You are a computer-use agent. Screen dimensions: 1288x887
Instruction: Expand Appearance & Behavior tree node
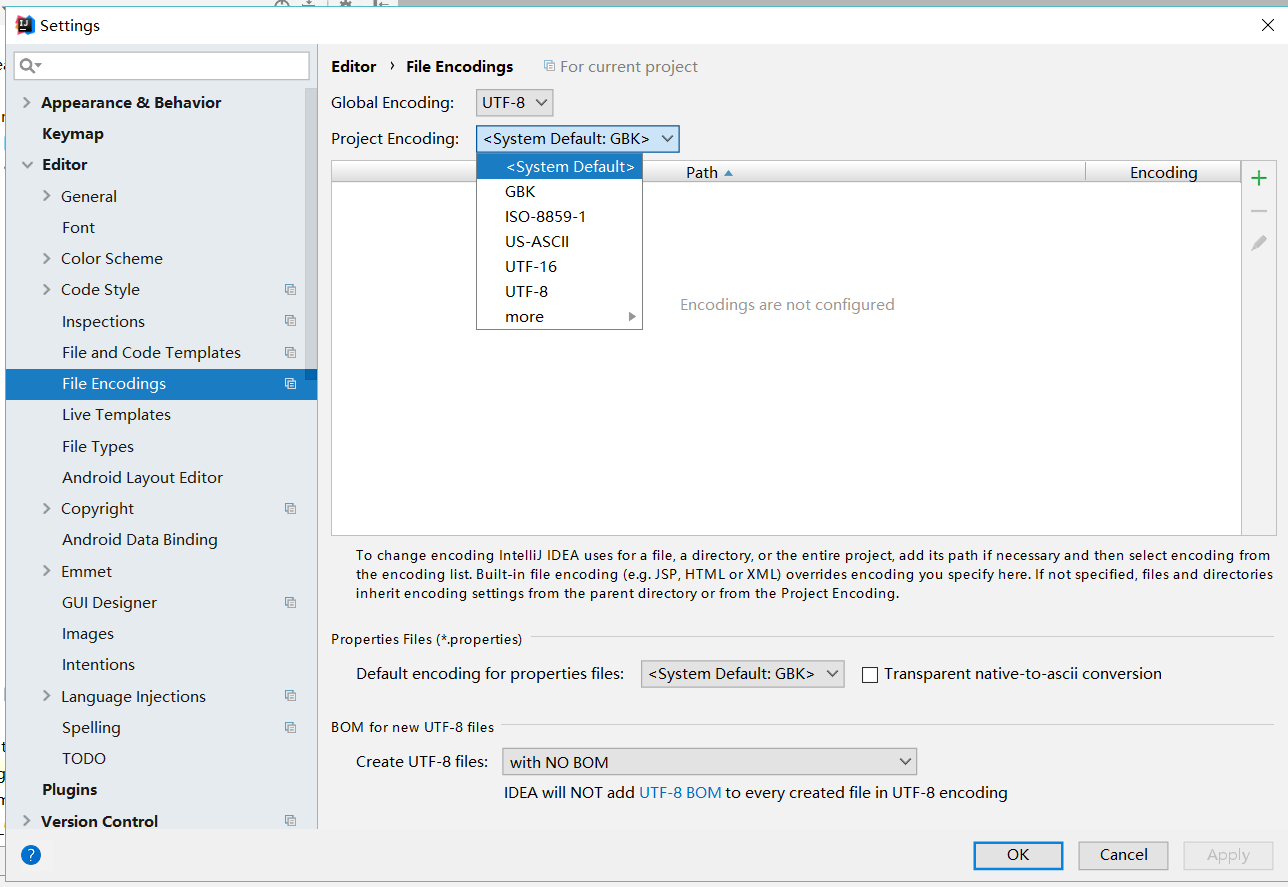pyautogui.click(x=27, y=103)
